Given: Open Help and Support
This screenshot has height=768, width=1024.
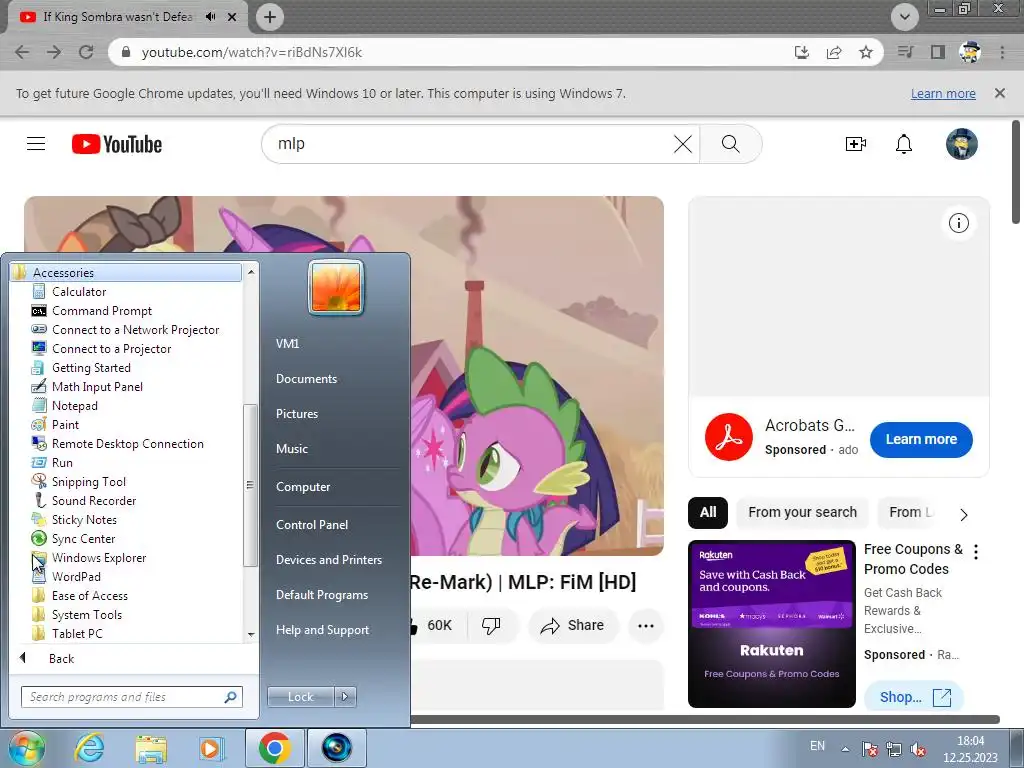Looking at the screenshot, I should 322,630.
